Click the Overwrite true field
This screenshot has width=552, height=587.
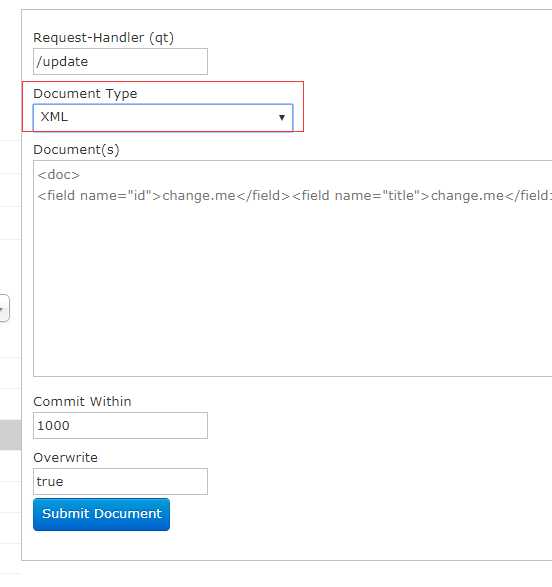(x=120, y=481)
